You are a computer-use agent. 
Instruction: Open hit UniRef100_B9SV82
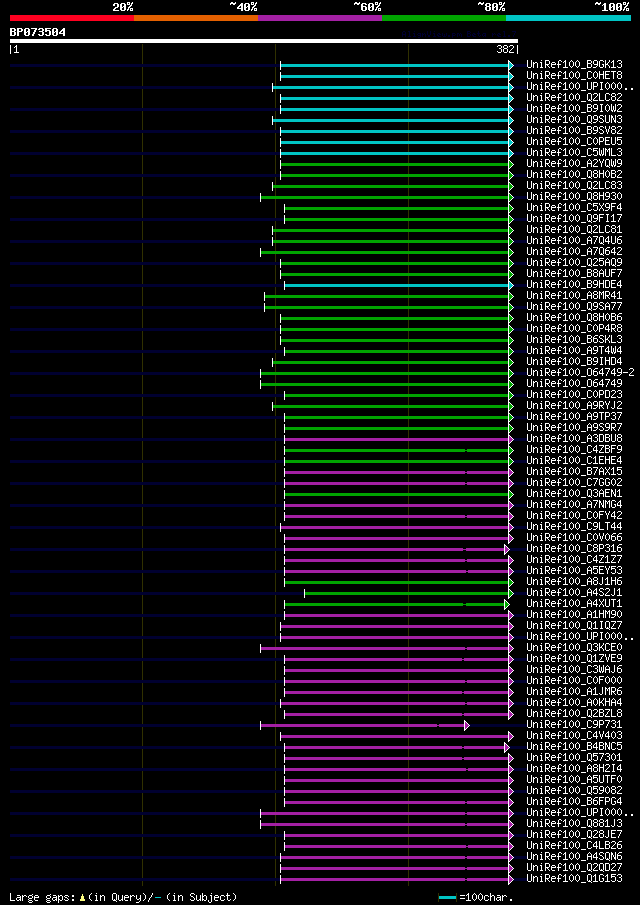pyautogui.click(x=574, y=130)
